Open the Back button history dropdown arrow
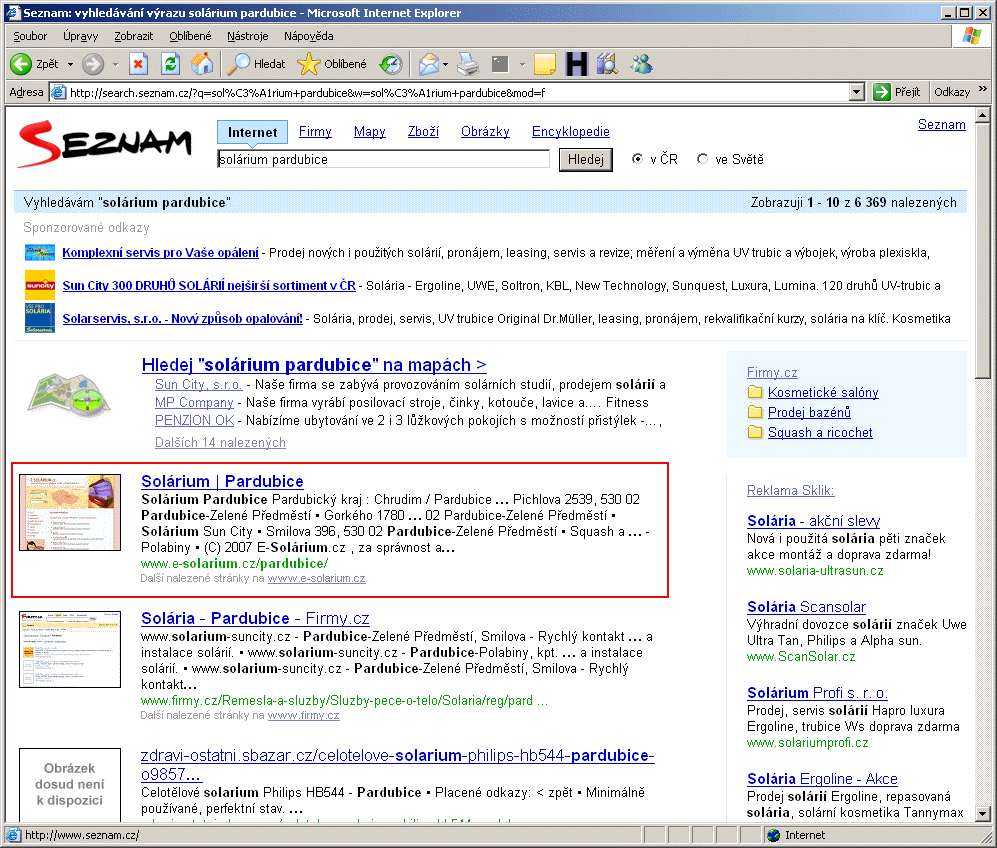The height and width of the screenshot is (848, 997). 70,64
